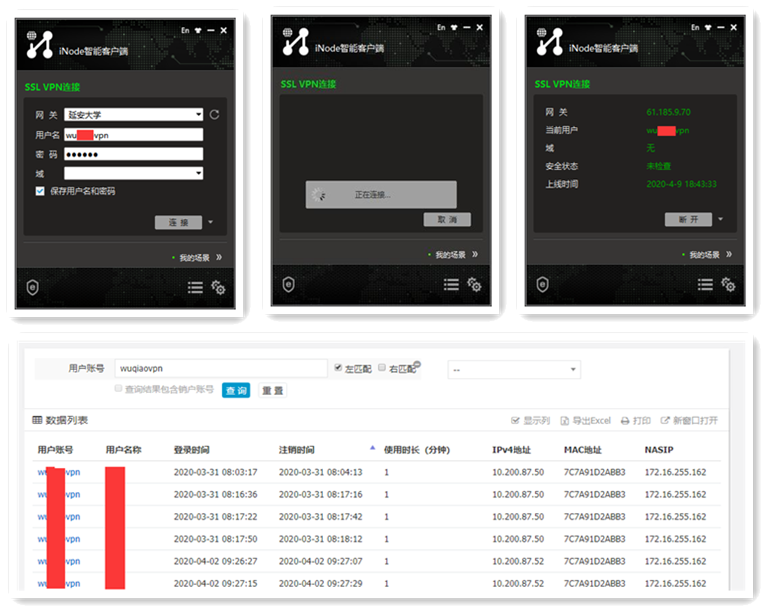Click the 用户账号 search field wuqiaovpn

click(x=221, y=368)
